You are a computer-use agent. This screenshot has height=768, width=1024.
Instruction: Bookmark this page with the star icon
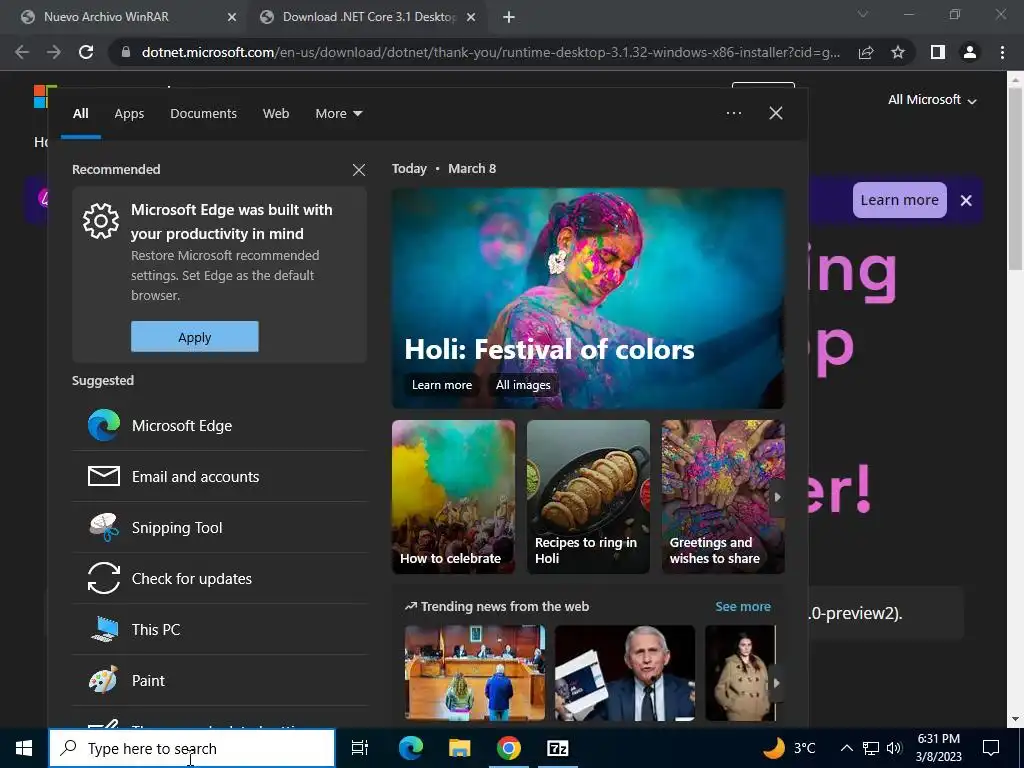point(898,52)
